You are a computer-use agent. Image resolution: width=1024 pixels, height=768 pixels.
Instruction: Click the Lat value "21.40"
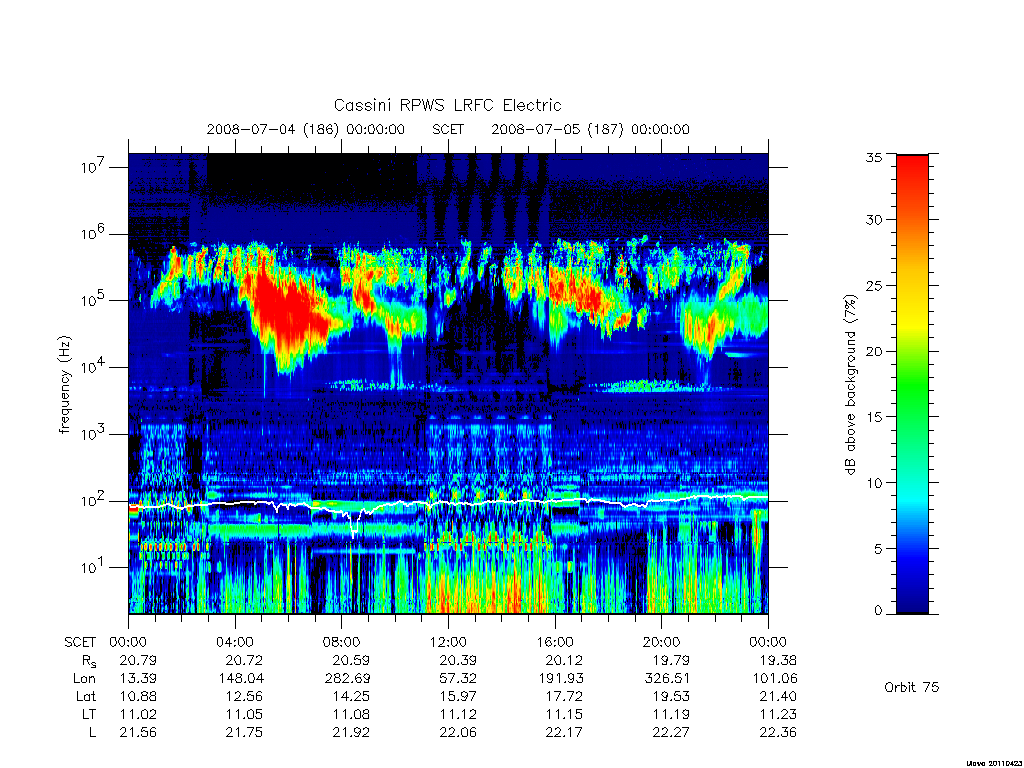[778, 696]
